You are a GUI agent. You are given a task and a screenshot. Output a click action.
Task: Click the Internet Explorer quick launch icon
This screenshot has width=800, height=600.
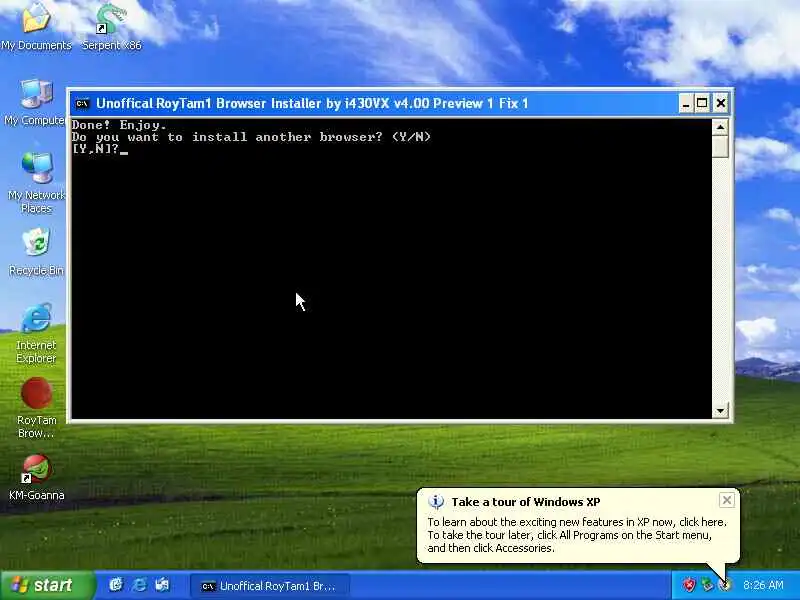pos(139,585)
